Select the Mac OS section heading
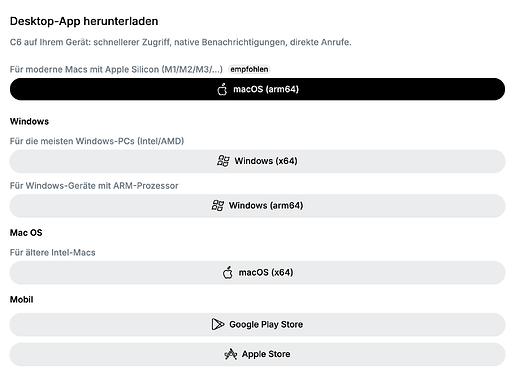This screenshot has height=375, width=514. 26,233
